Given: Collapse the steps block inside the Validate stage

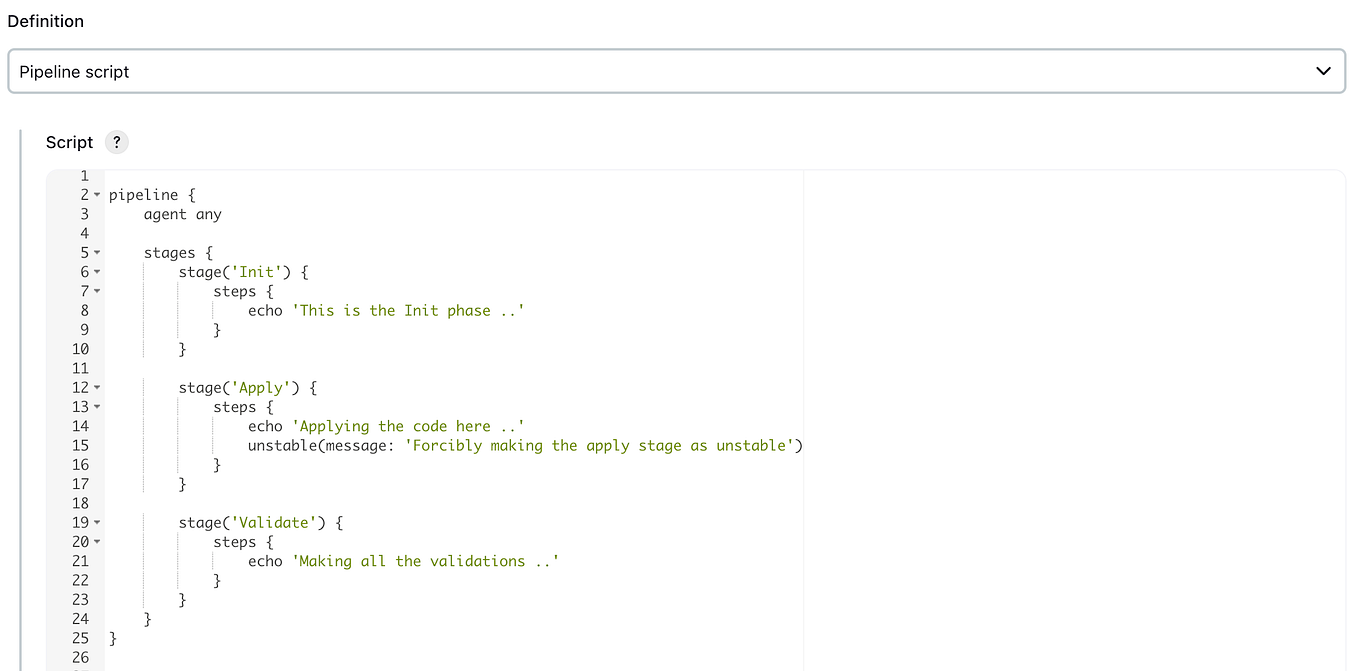Looking at the screenshot, I should 95,541.
